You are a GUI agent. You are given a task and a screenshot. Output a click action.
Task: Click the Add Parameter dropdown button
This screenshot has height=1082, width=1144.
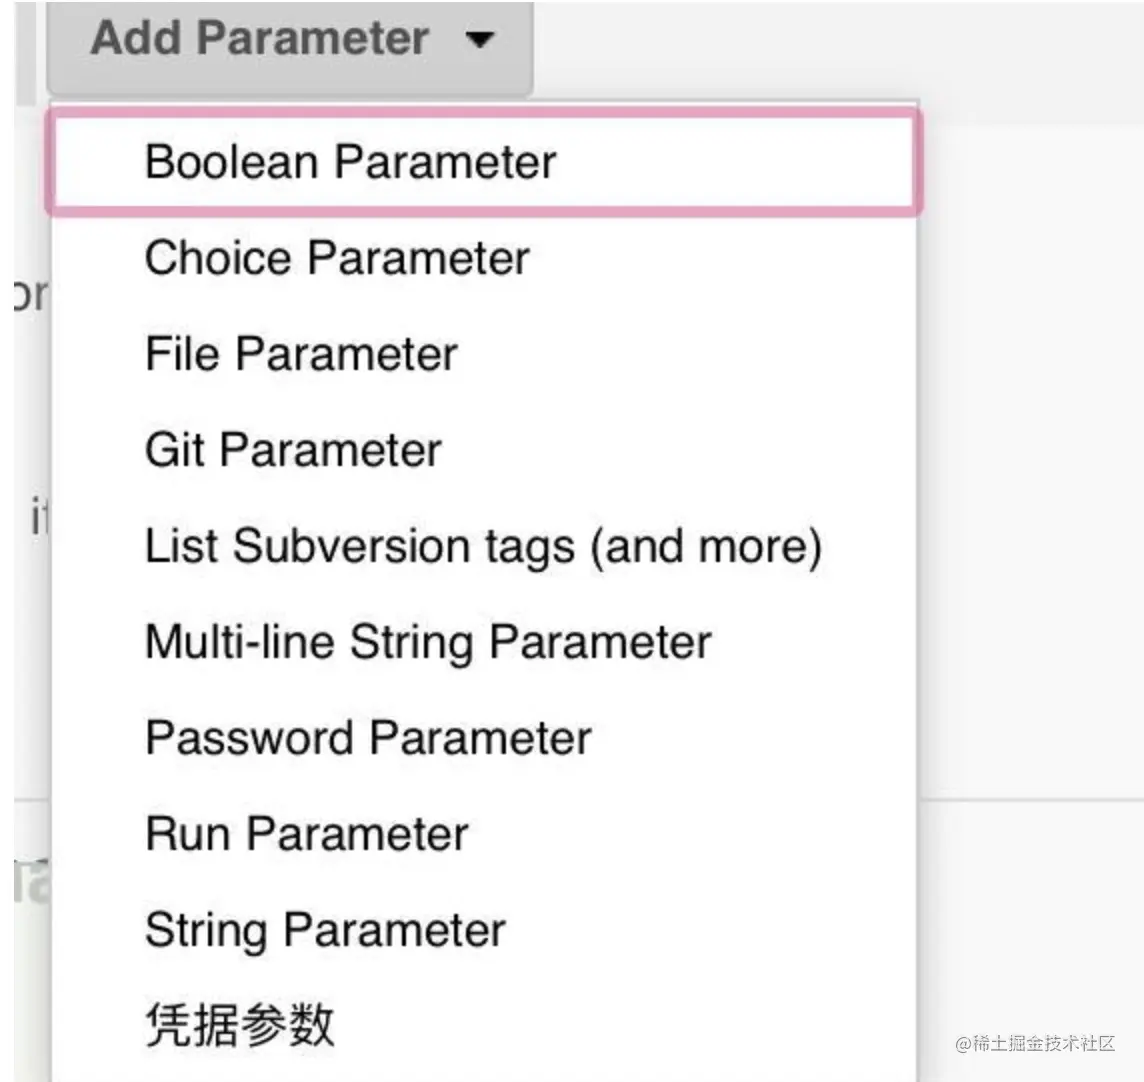point(290,42)
